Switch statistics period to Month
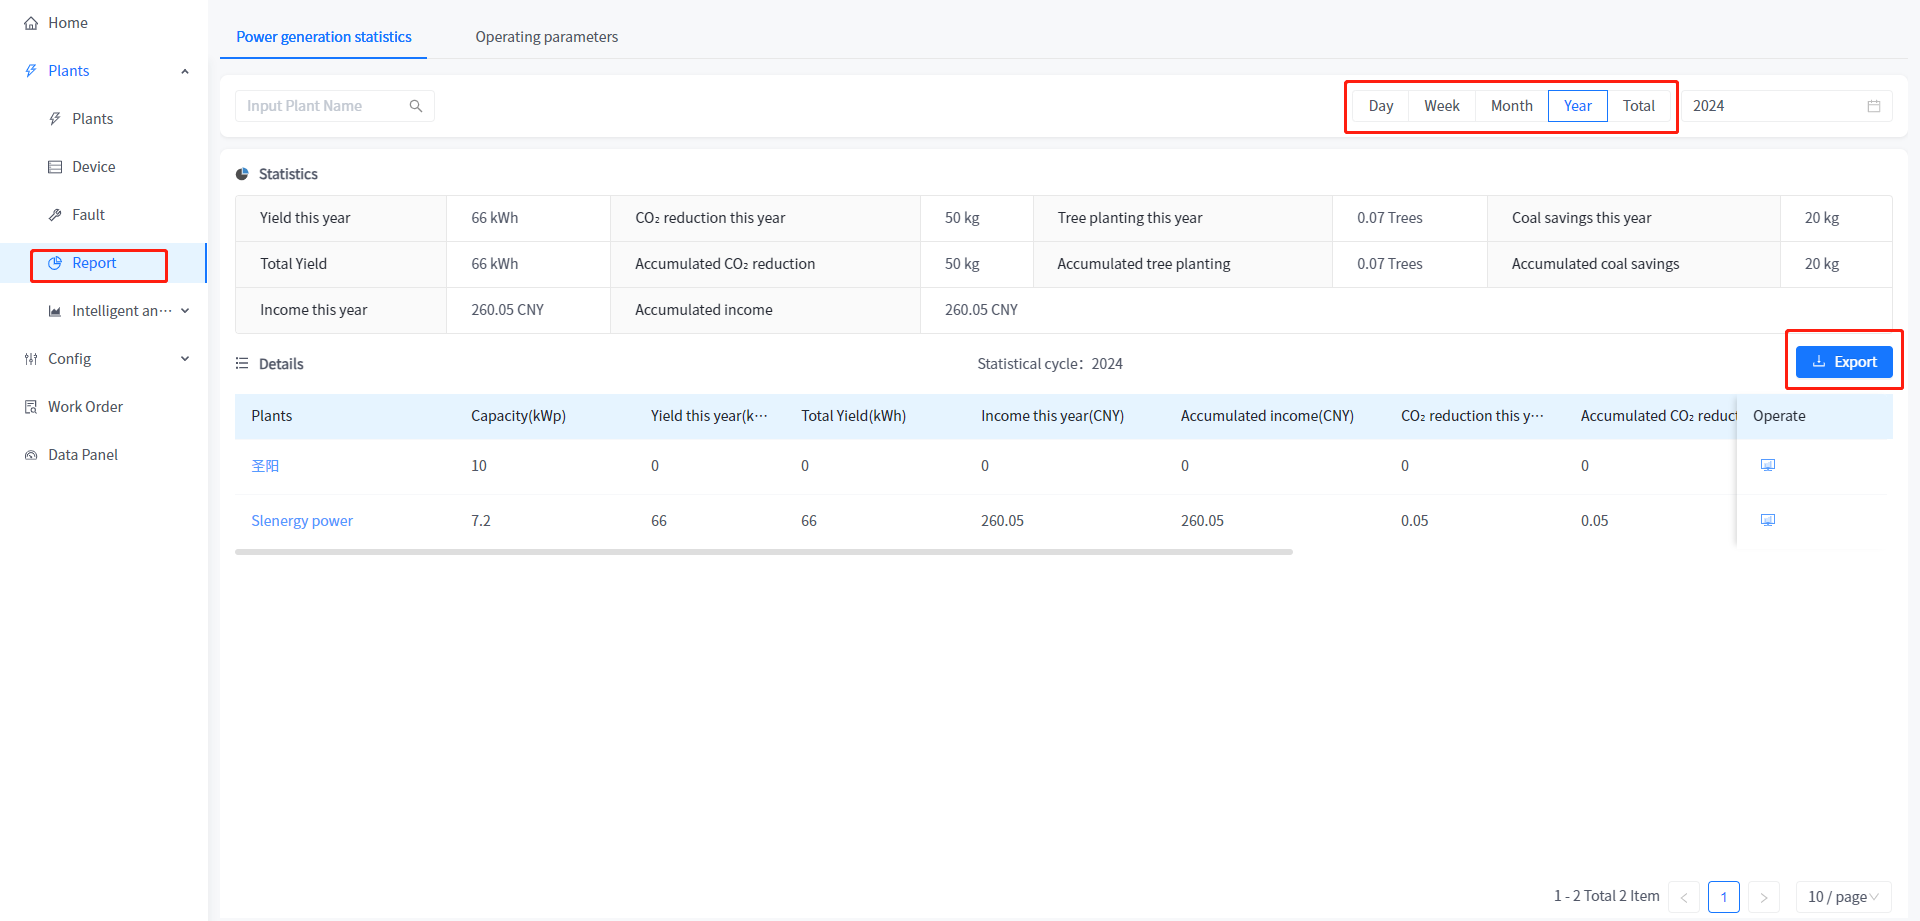The width and height of the screenshot is (1920, 921). tap(1510, 106)
